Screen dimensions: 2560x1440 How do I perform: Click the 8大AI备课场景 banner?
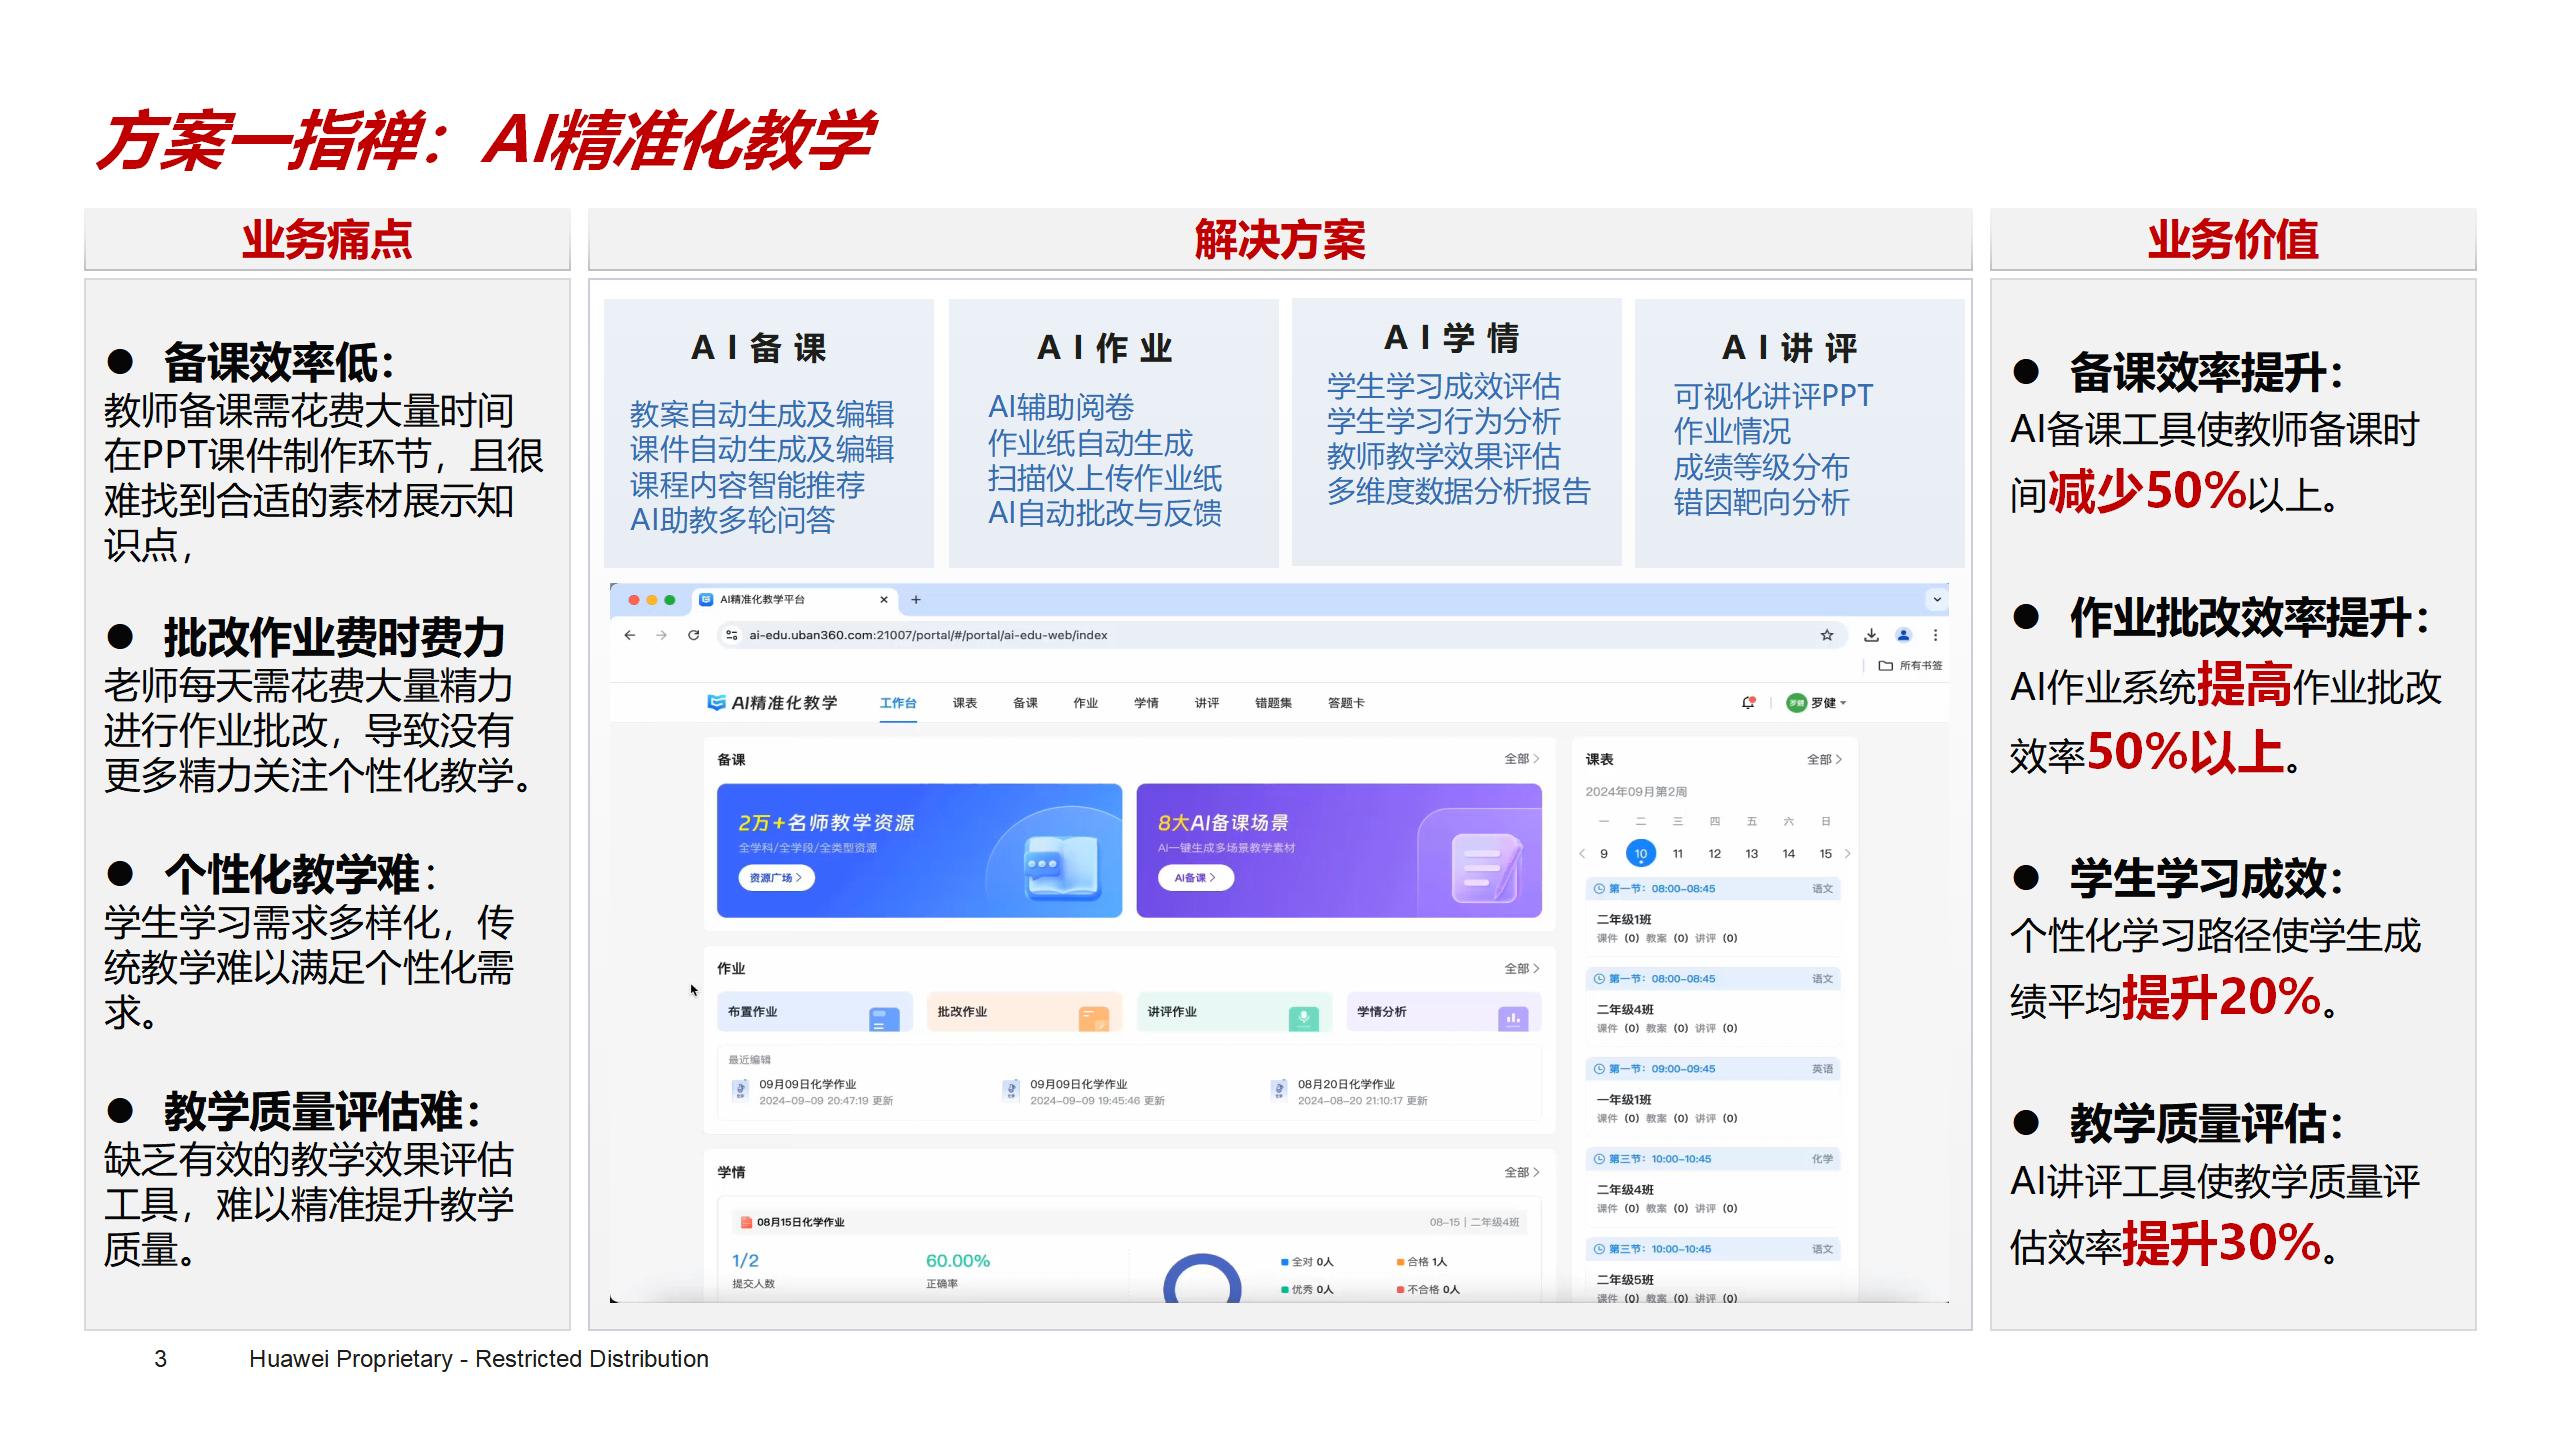click(1339, 850)
